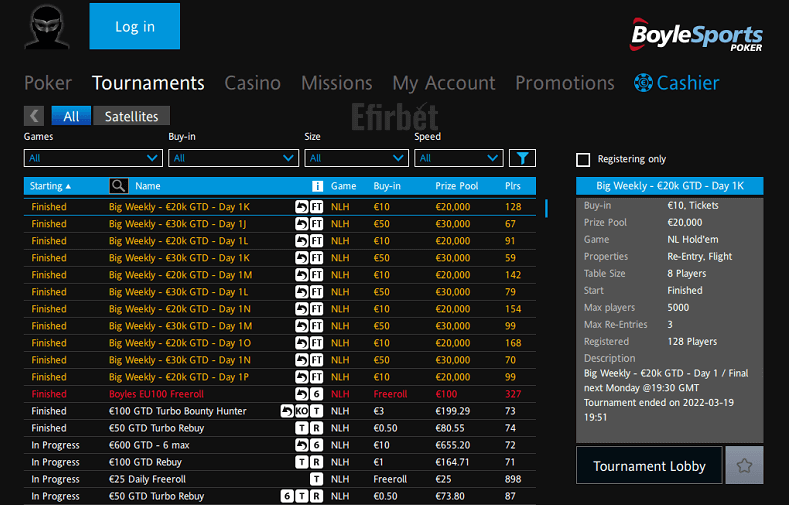Open the Poker menu

pyautogui.click(x=48, y=83)
